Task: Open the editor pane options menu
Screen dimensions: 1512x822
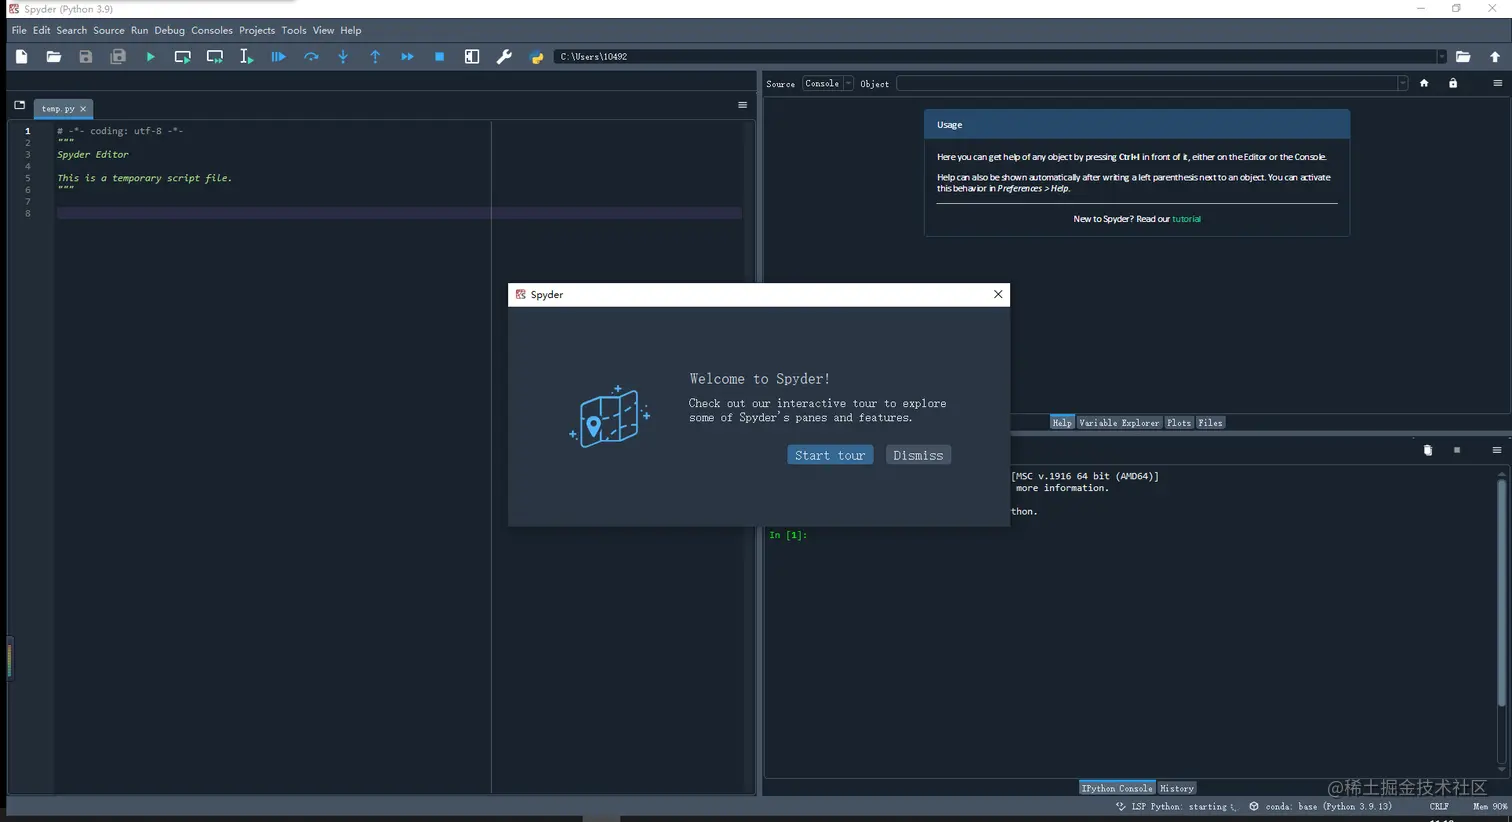Action: (742, 105)
